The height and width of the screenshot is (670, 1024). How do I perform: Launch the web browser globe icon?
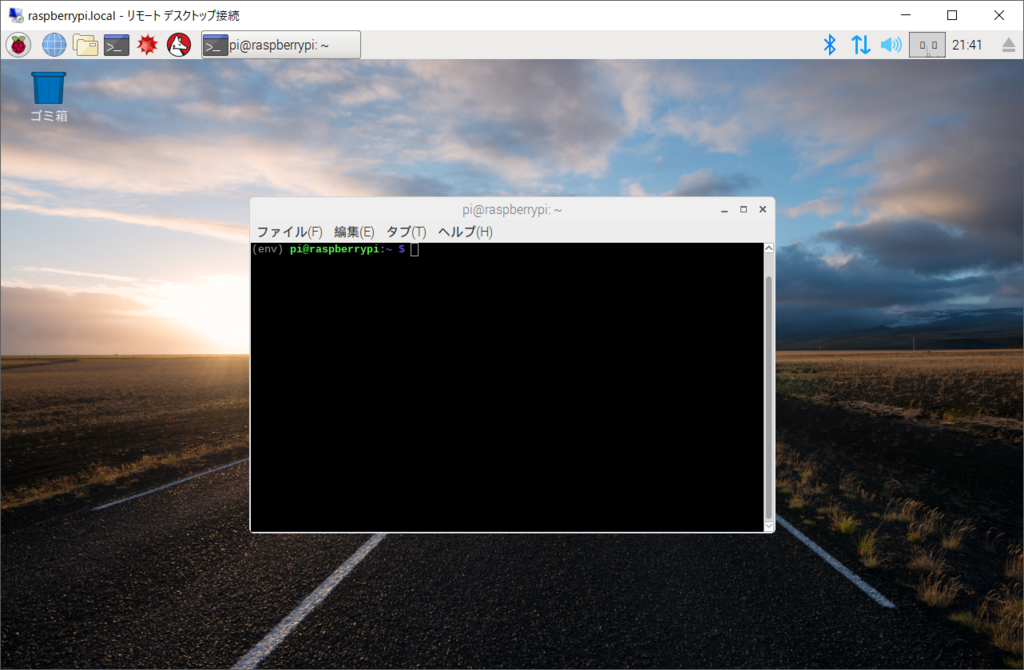54,45
